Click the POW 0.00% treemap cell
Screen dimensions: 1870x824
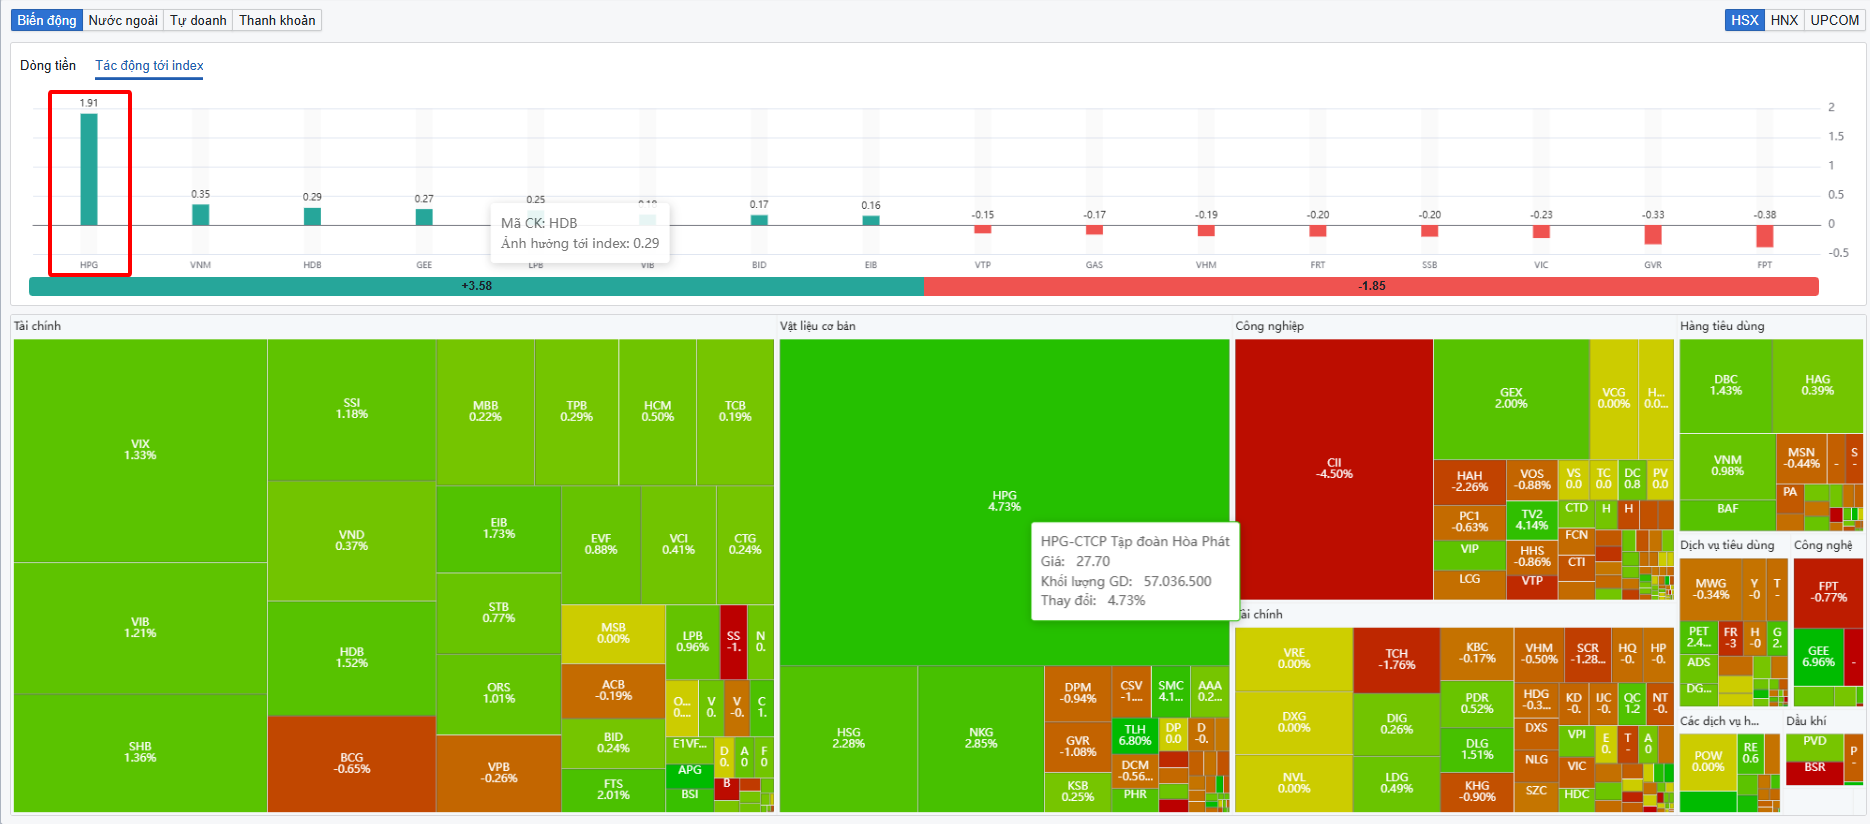(x=1708, y=762)
